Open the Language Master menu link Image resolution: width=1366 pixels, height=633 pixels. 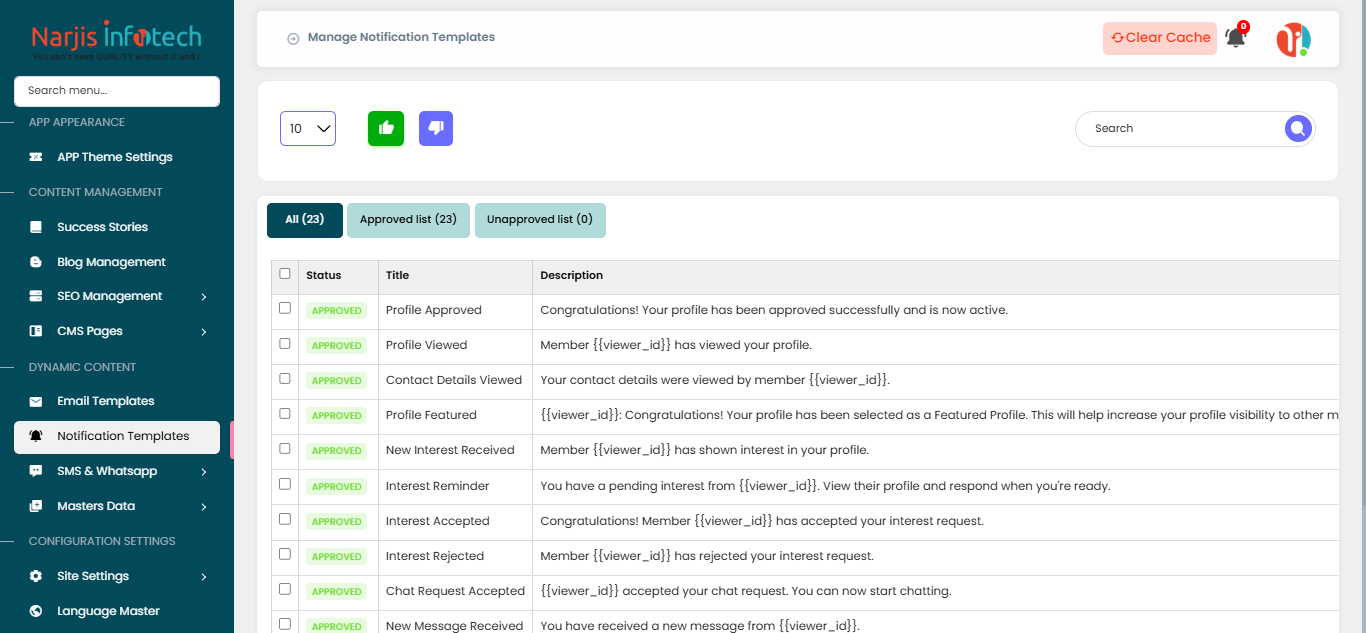click(x=108, y=611)
